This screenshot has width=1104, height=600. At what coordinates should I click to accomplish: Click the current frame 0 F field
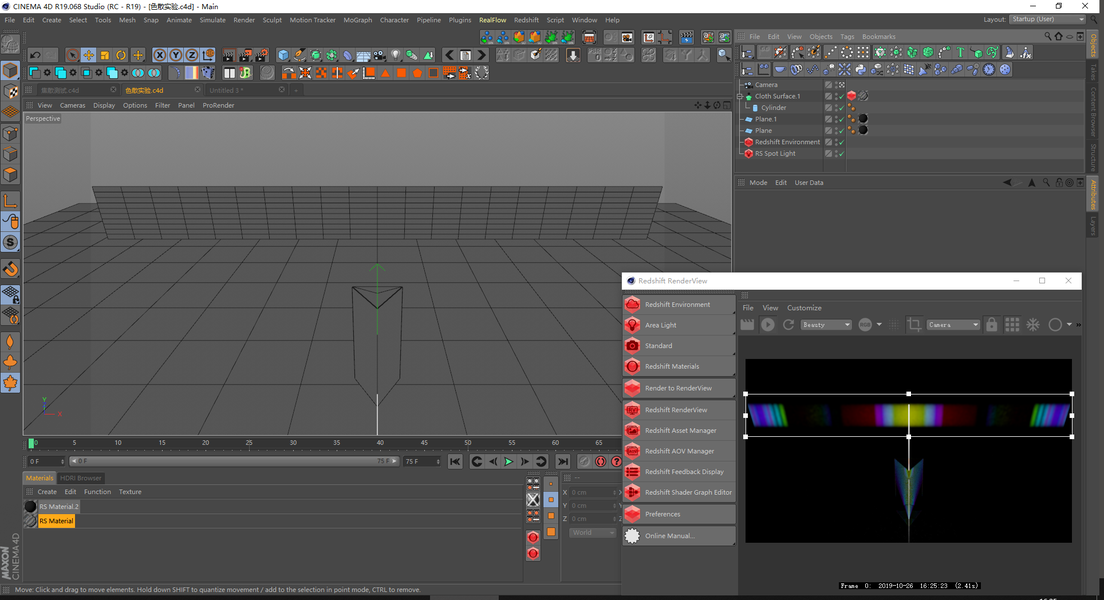point(46,461)
